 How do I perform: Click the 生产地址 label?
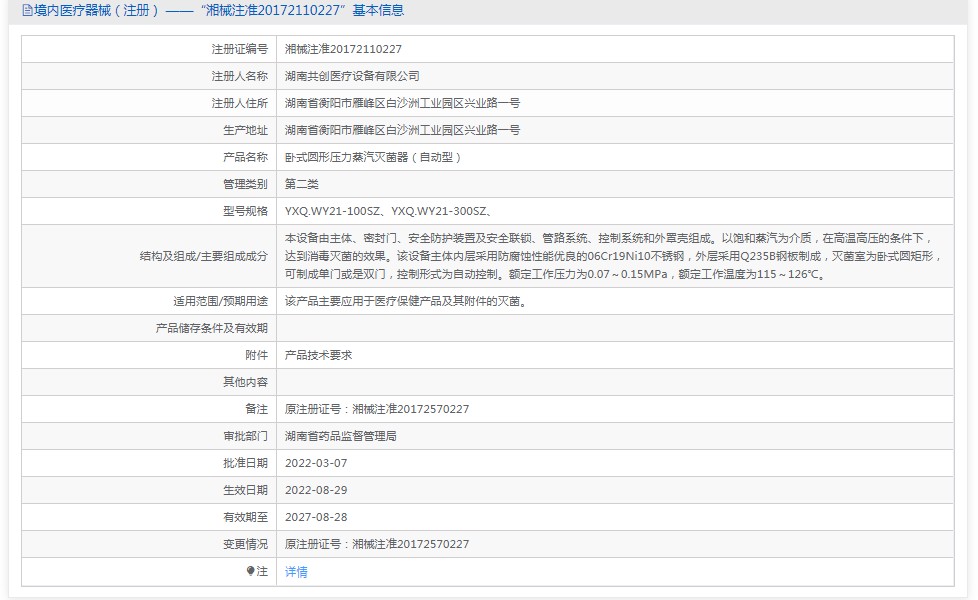click(245, 130)
